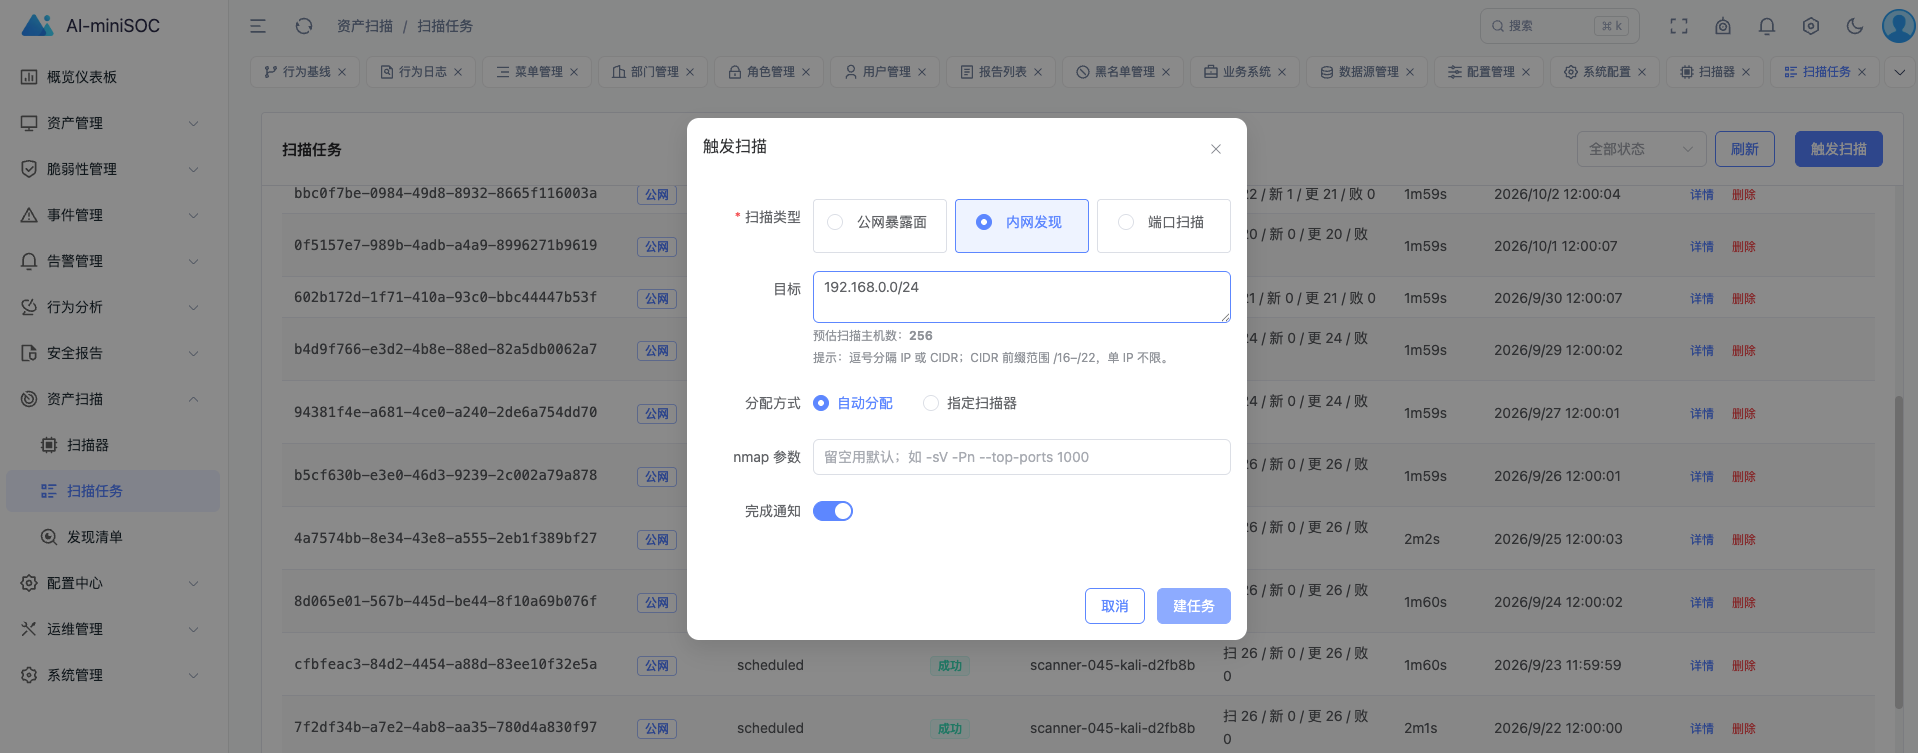Close the 行为基线 tab
Image resolution: width=1918 pixels, height=753 pixels.
pyautogui.click(x=342, y=72)
